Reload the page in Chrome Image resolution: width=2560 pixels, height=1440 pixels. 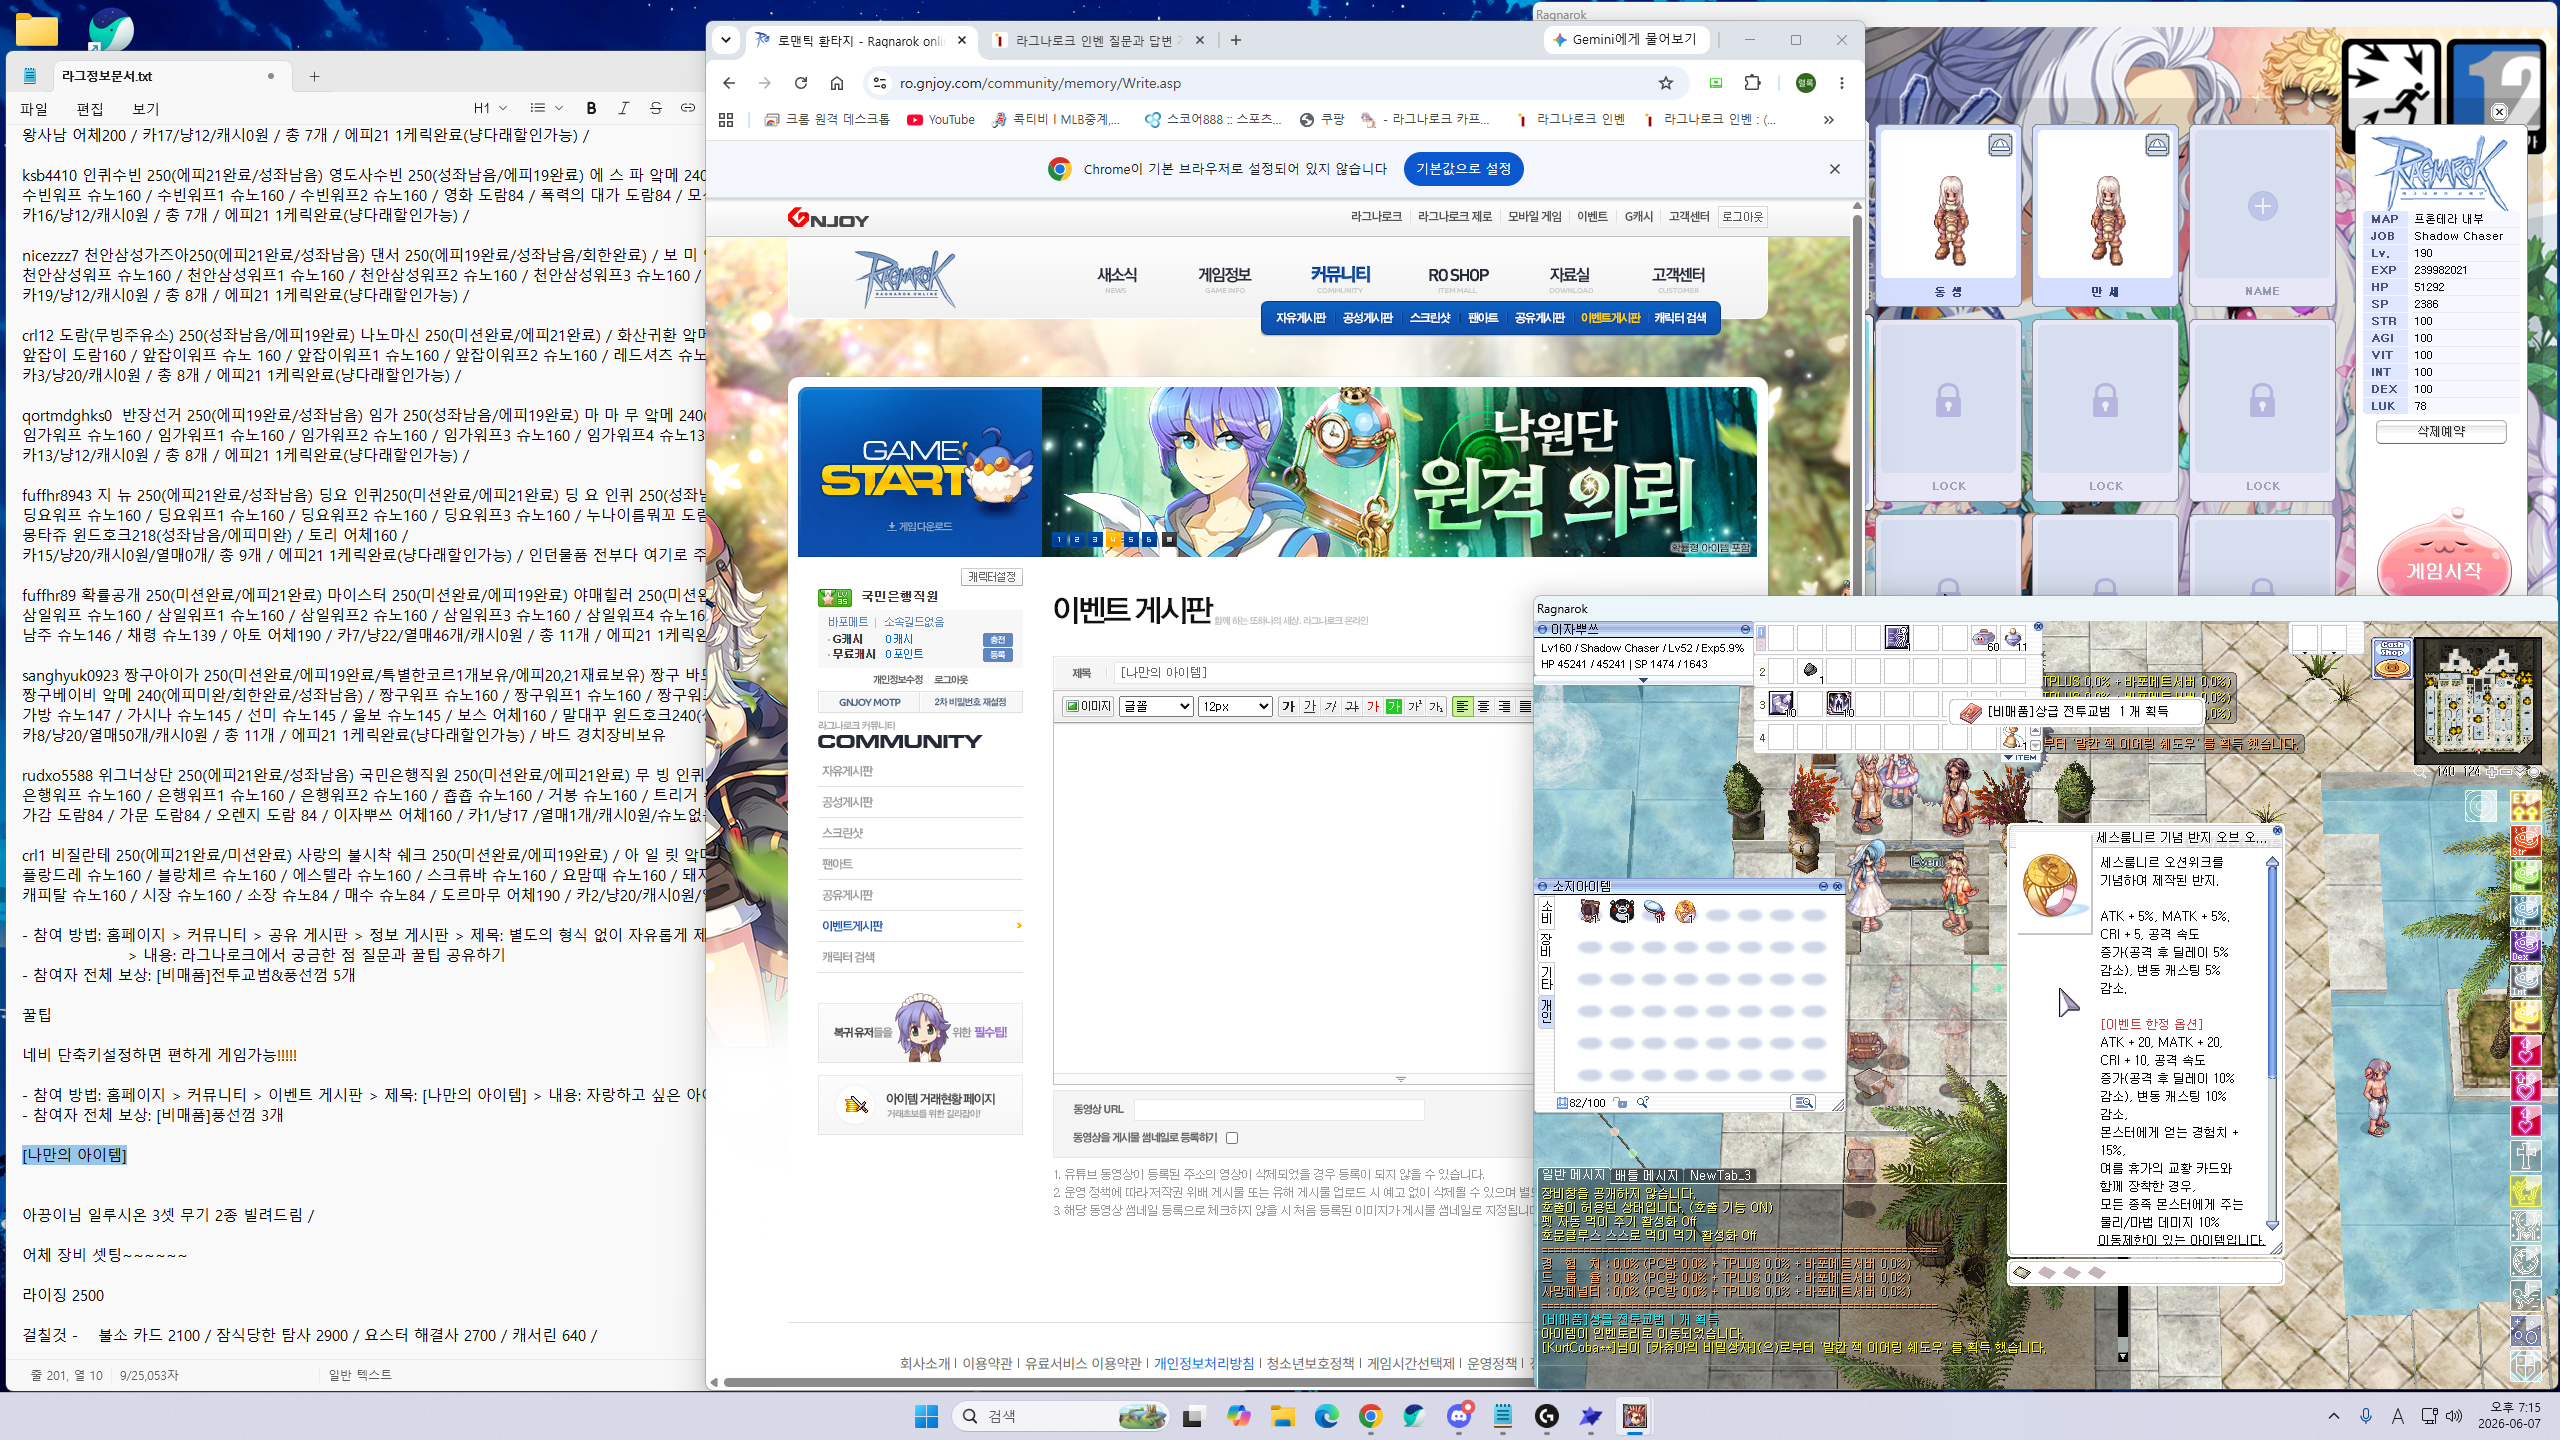[x=800, y=83]
